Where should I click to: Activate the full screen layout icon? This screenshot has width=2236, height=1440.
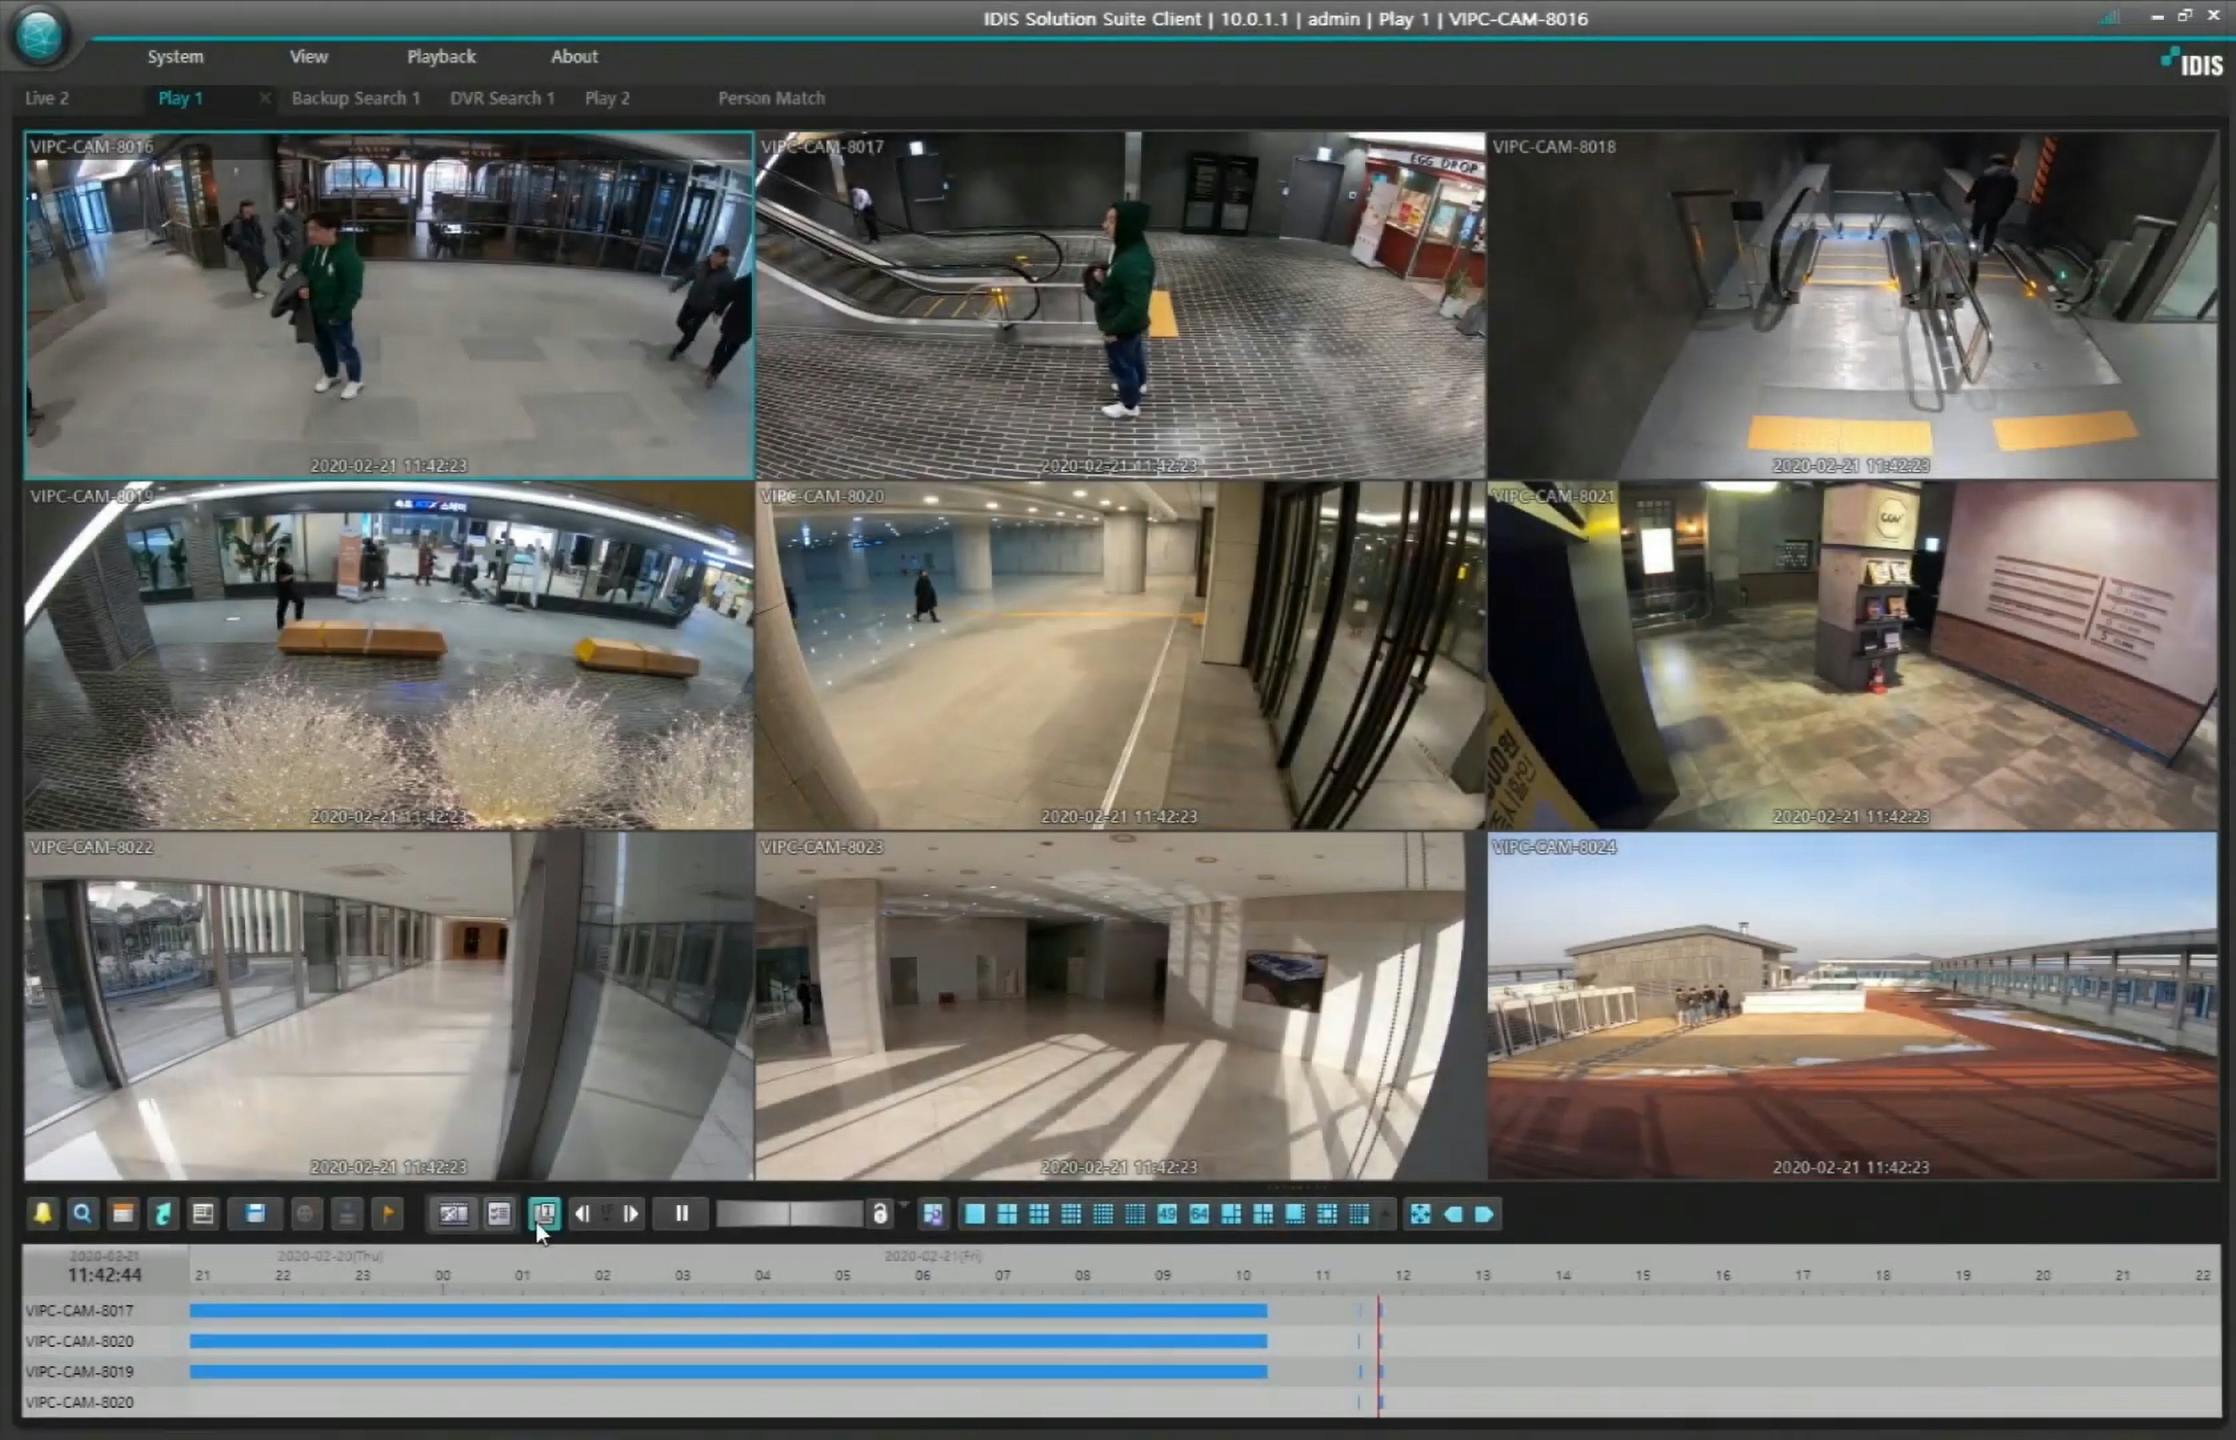[1420, 1213]
